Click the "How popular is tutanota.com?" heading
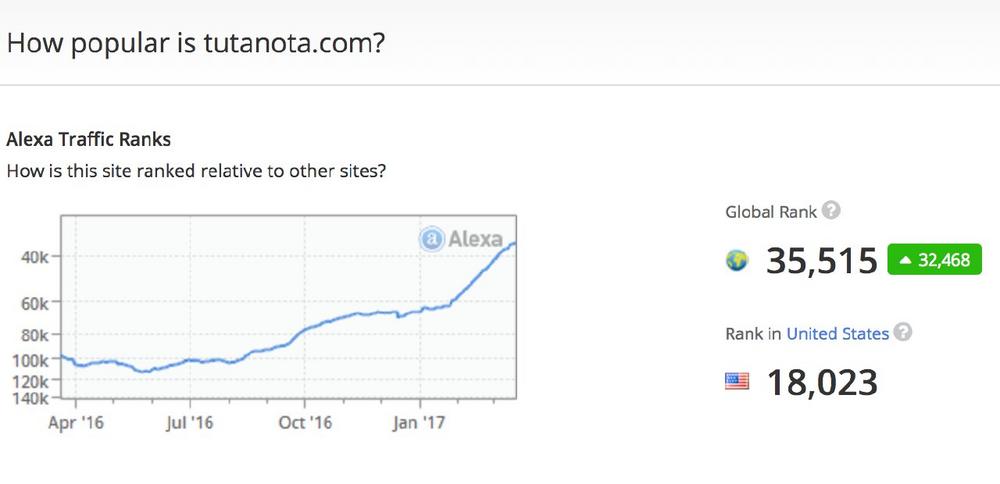The width and height of the screenshot is (1000, 484). click(x=196, y=44)
